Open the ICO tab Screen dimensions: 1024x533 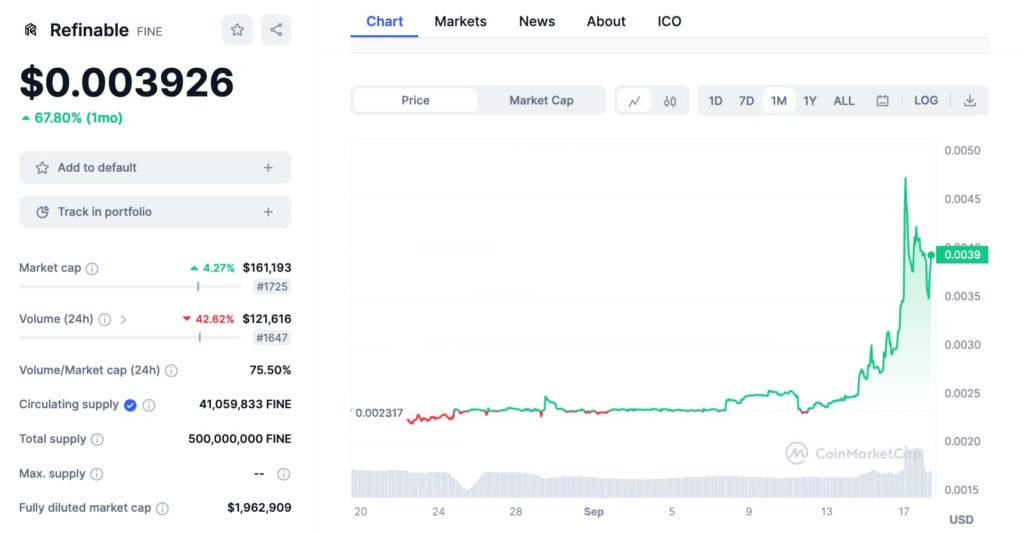pyautogui.click(x=669, y=22)
